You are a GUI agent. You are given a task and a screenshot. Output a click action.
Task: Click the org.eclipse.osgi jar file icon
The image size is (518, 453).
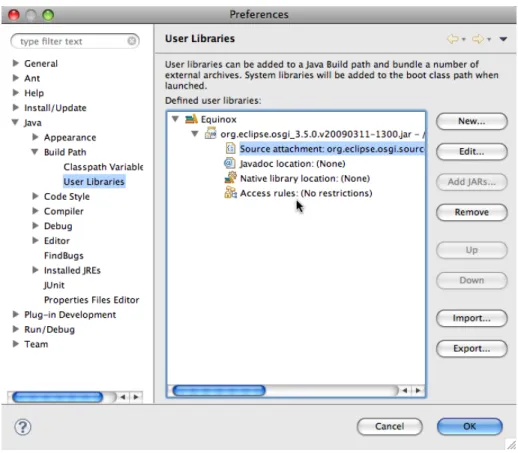pos(211,133)
